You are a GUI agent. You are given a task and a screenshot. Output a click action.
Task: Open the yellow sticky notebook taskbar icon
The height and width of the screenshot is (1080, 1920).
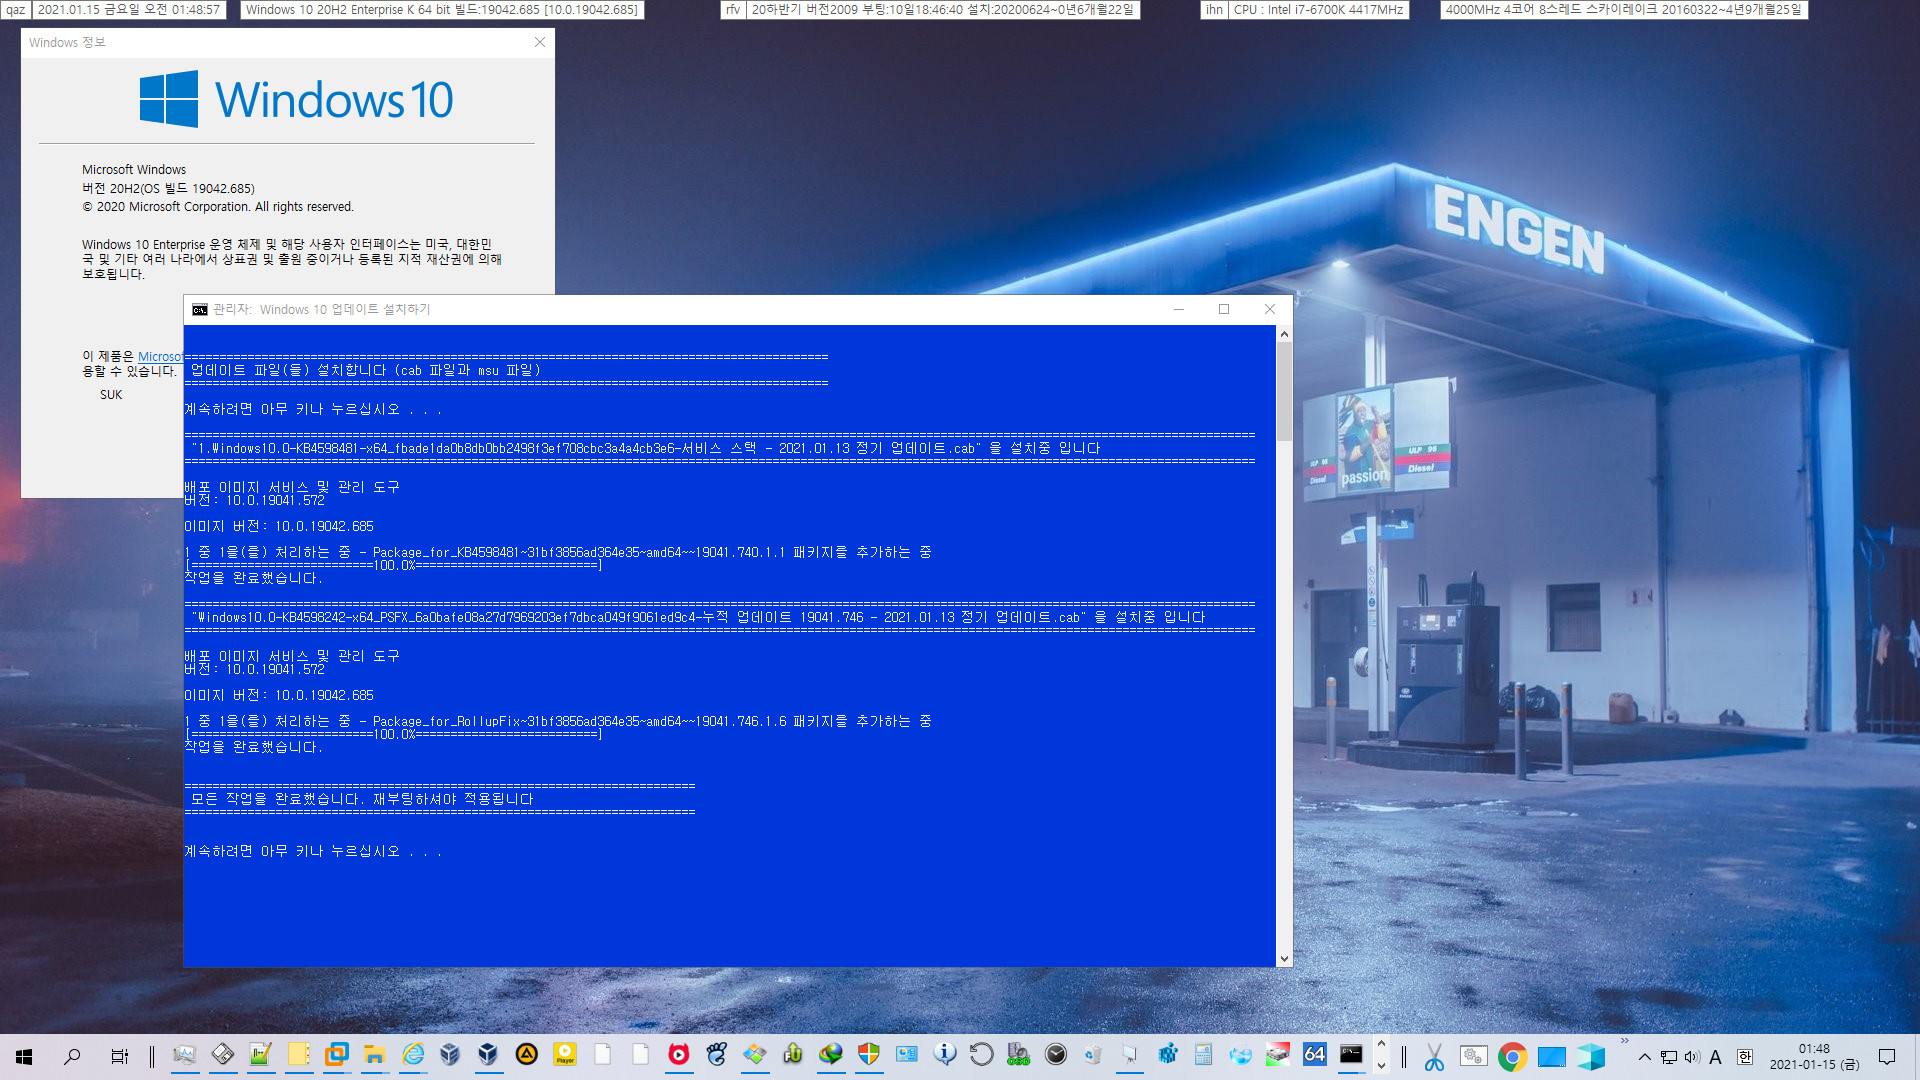coord(298,1055)
